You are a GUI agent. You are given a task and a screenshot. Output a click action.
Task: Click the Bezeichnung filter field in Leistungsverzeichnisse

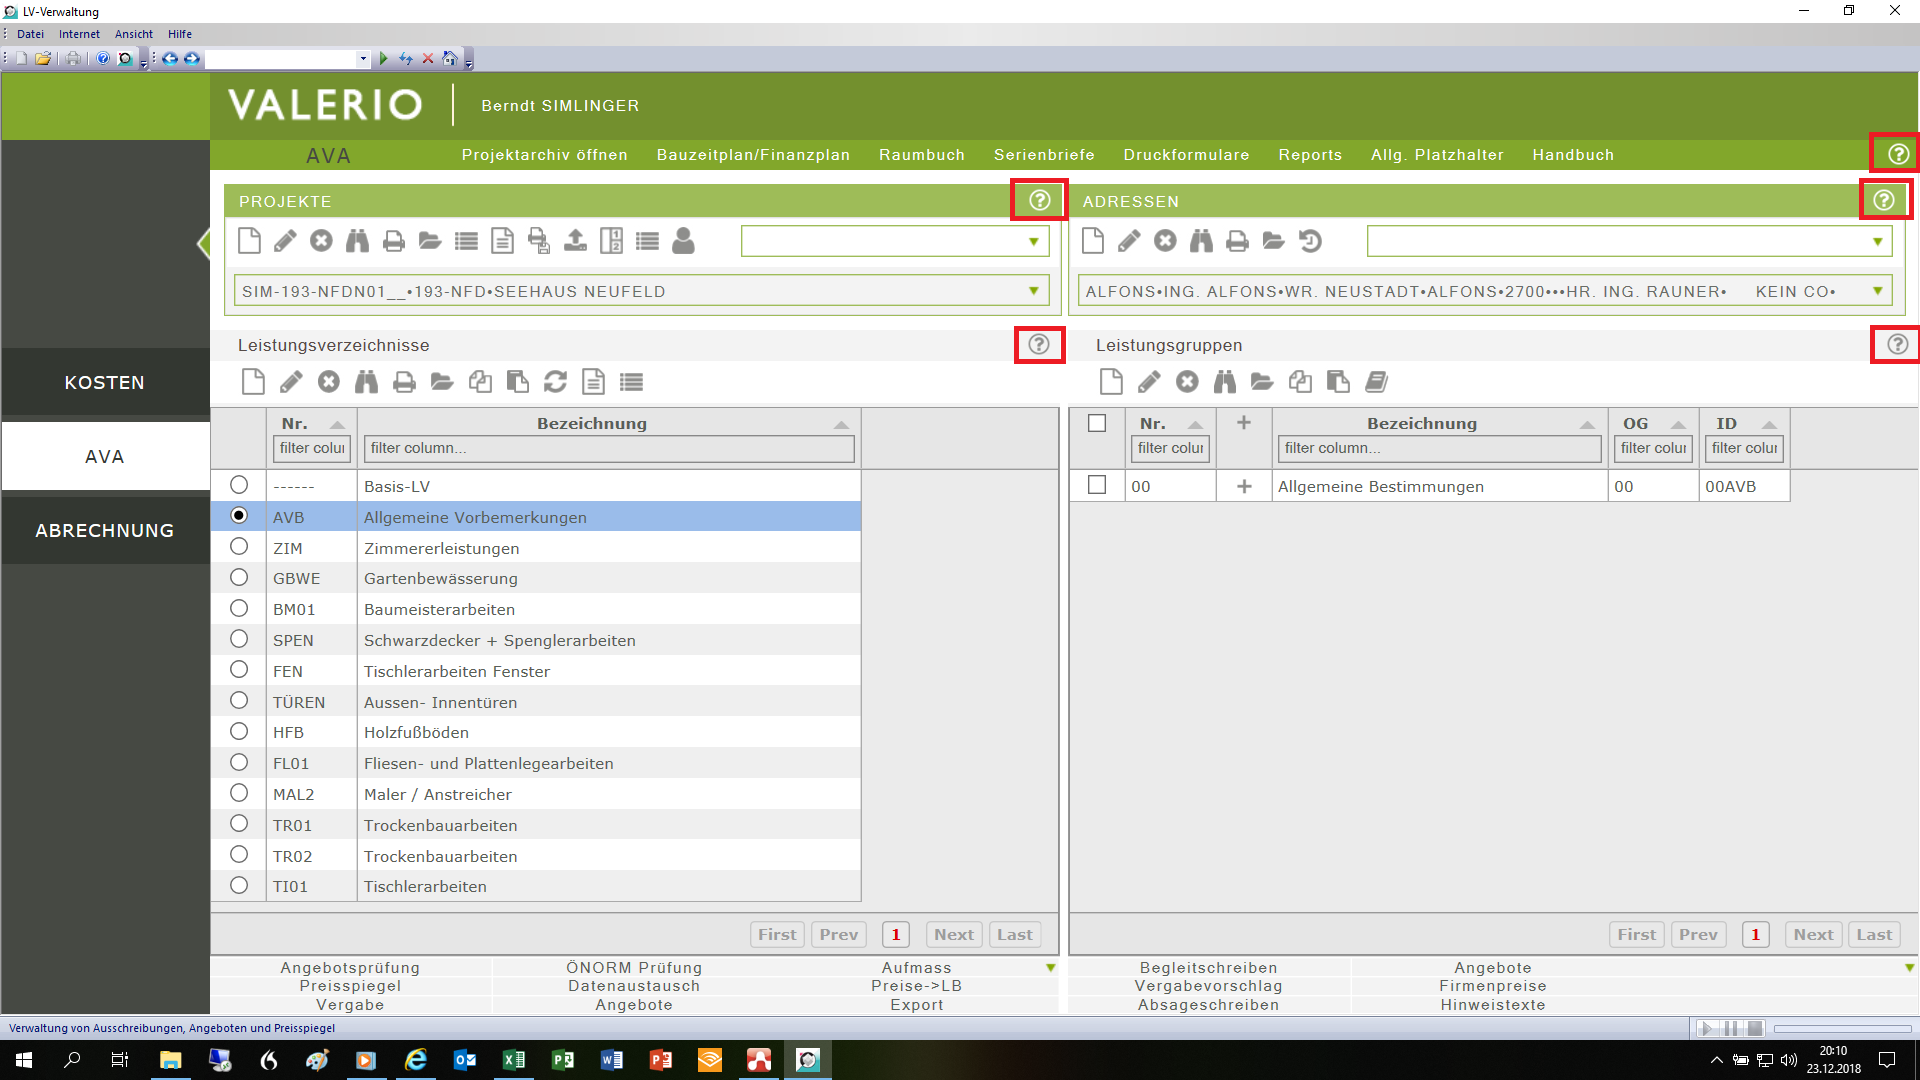tap(609, 448)
